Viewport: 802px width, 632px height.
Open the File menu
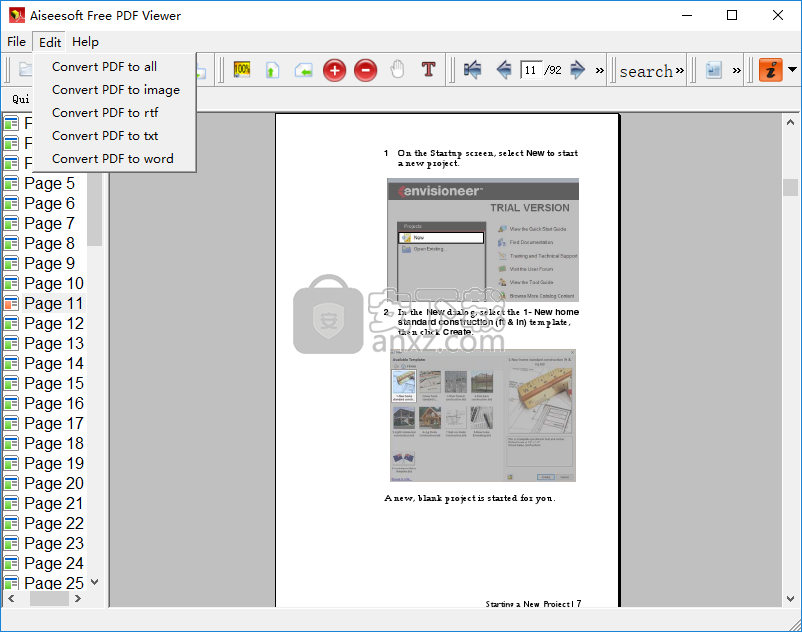click(x=16, y=41)
